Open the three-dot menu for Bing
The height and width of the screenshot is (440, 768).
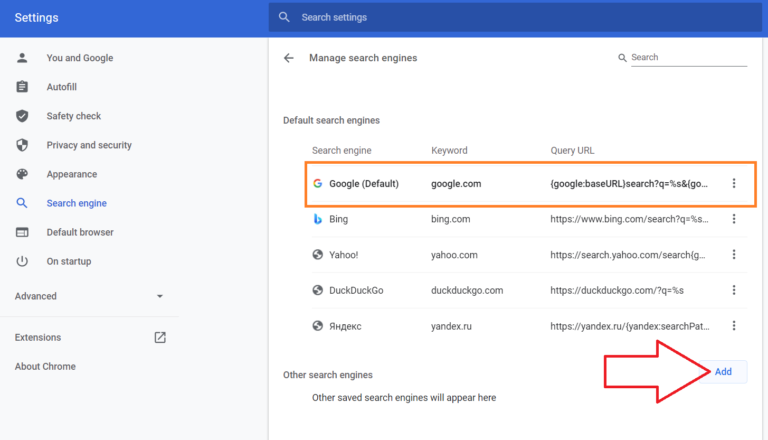point(734,219)
